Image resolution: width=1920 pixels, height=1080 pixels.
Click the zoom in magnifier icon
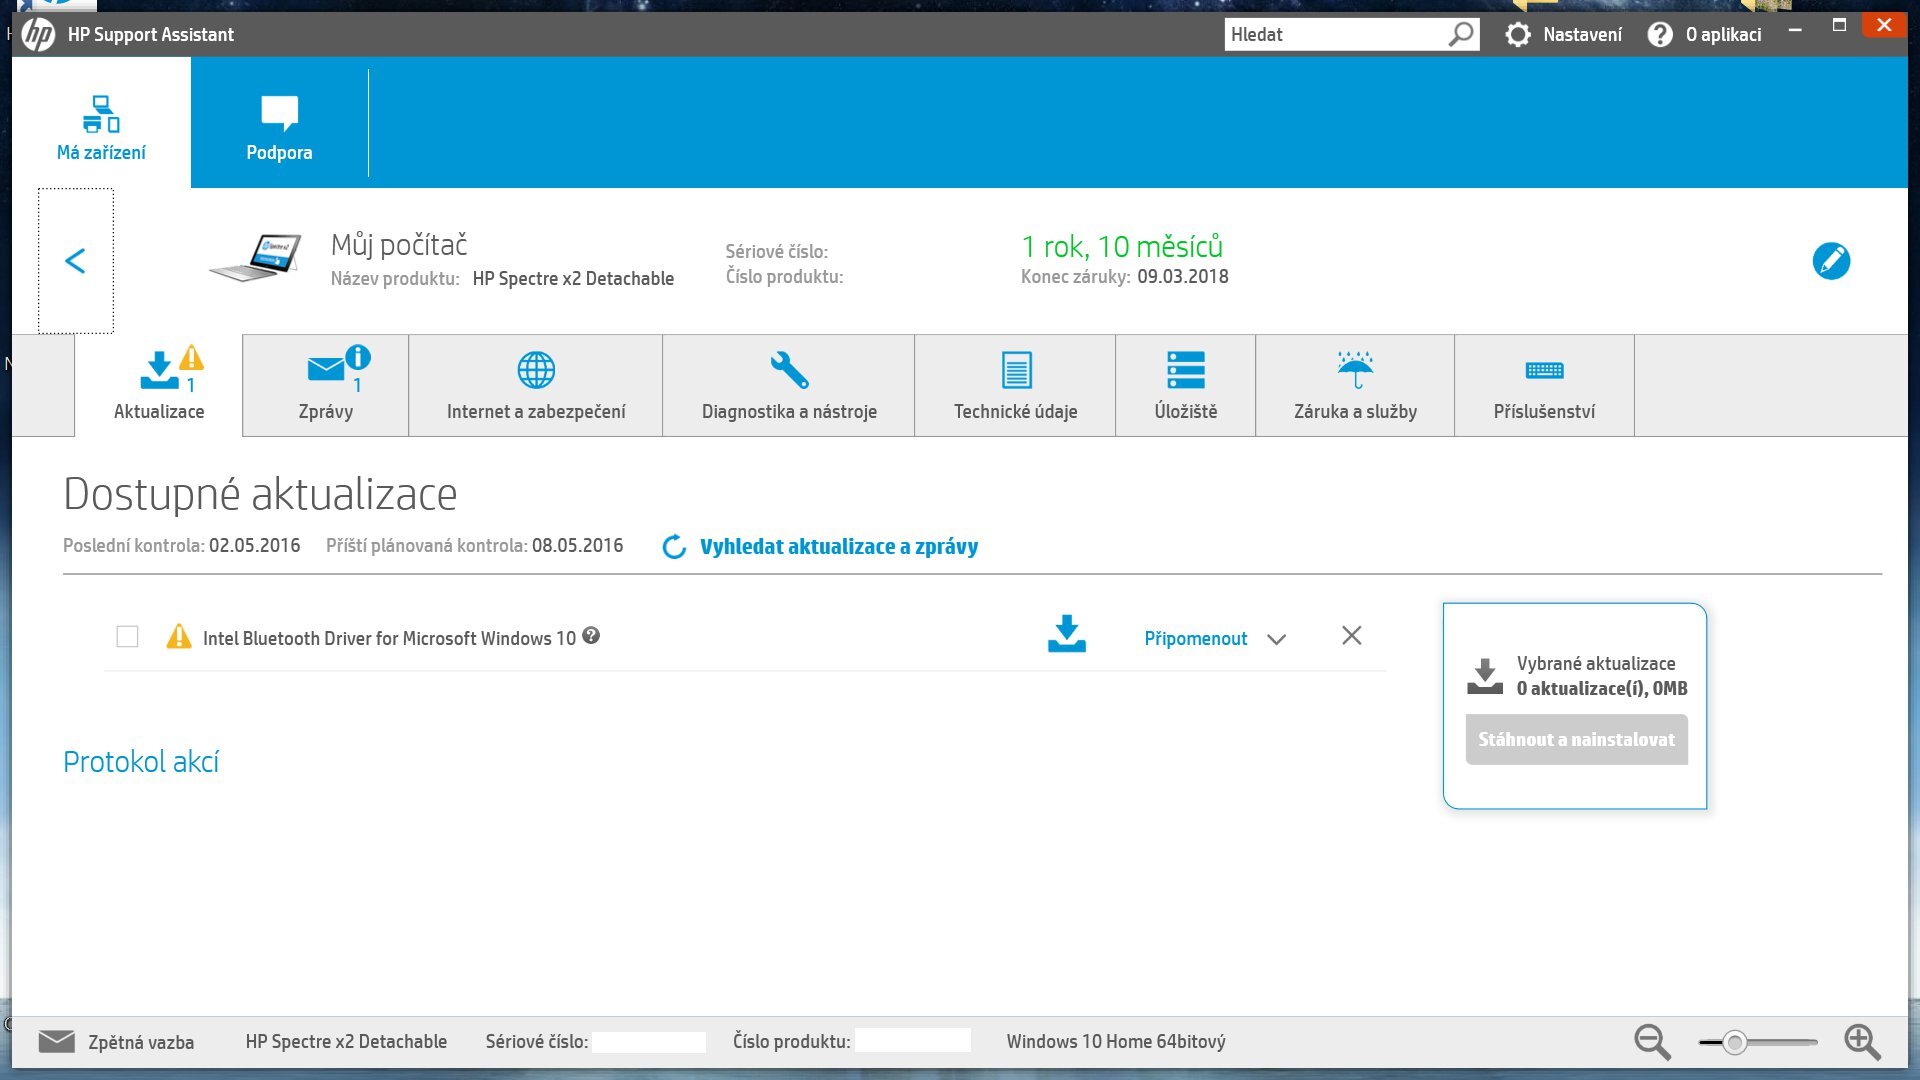click(1861, 1041)
